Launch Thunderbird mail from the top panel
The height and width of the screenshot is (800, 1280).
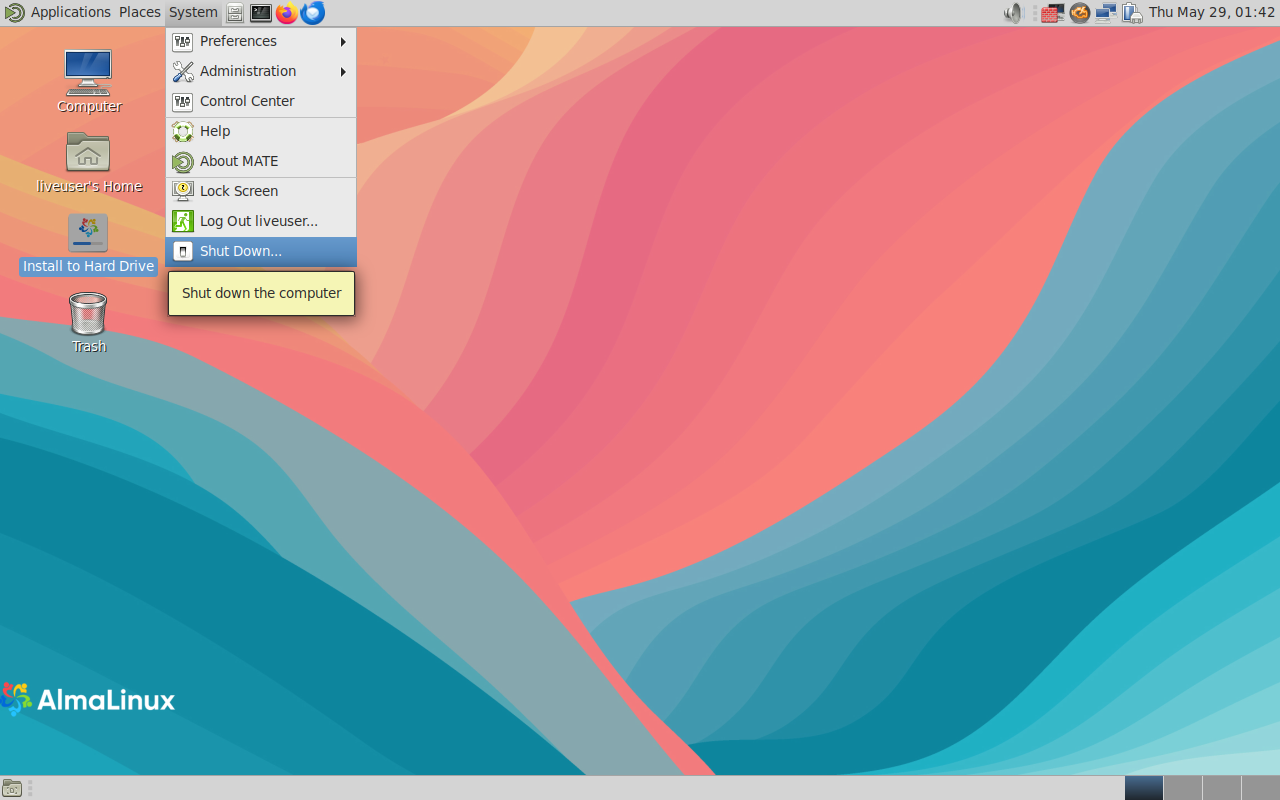pyautogui.click(x=313, y=13)
